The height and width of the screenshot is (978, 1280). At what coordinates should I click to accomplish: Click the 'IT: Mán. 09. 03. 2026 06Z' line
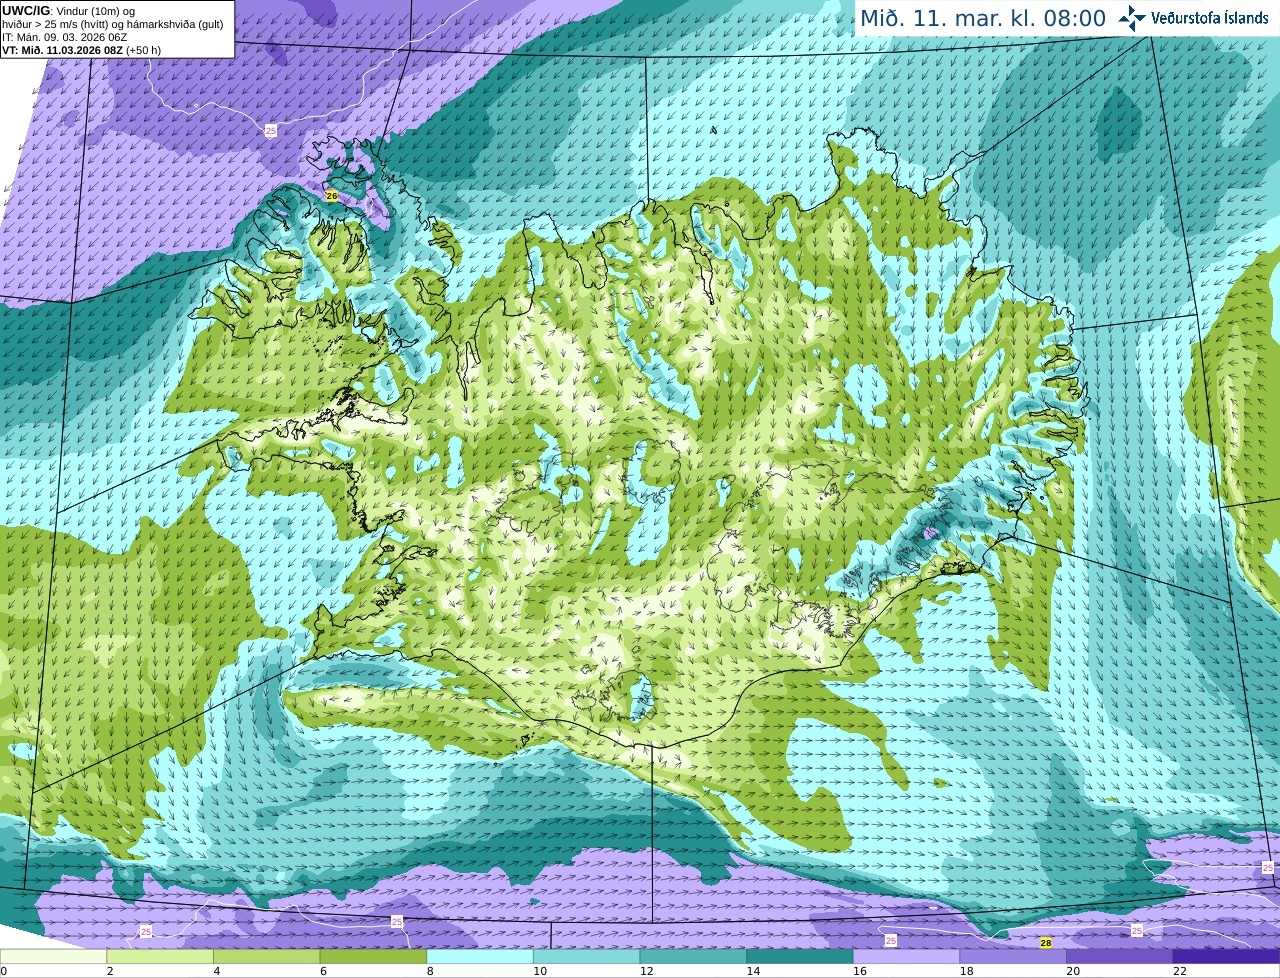[x=64, y=37]
